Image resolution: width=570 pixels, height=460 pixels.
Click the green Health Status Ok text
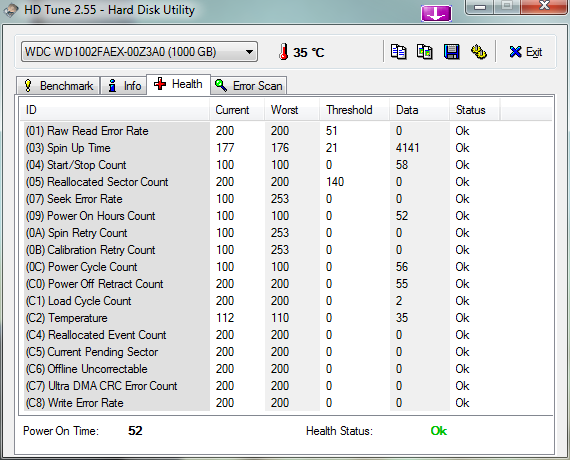click(439, 431)
